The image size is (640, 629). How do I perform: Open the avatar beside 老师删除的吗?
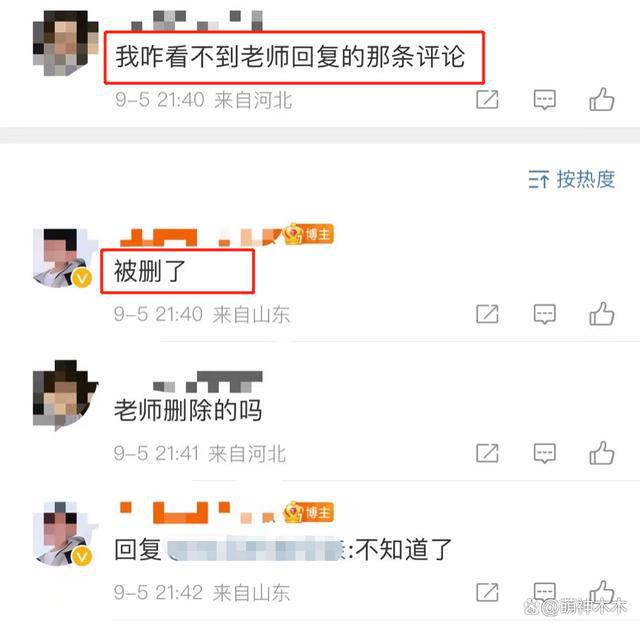(65, 394)
